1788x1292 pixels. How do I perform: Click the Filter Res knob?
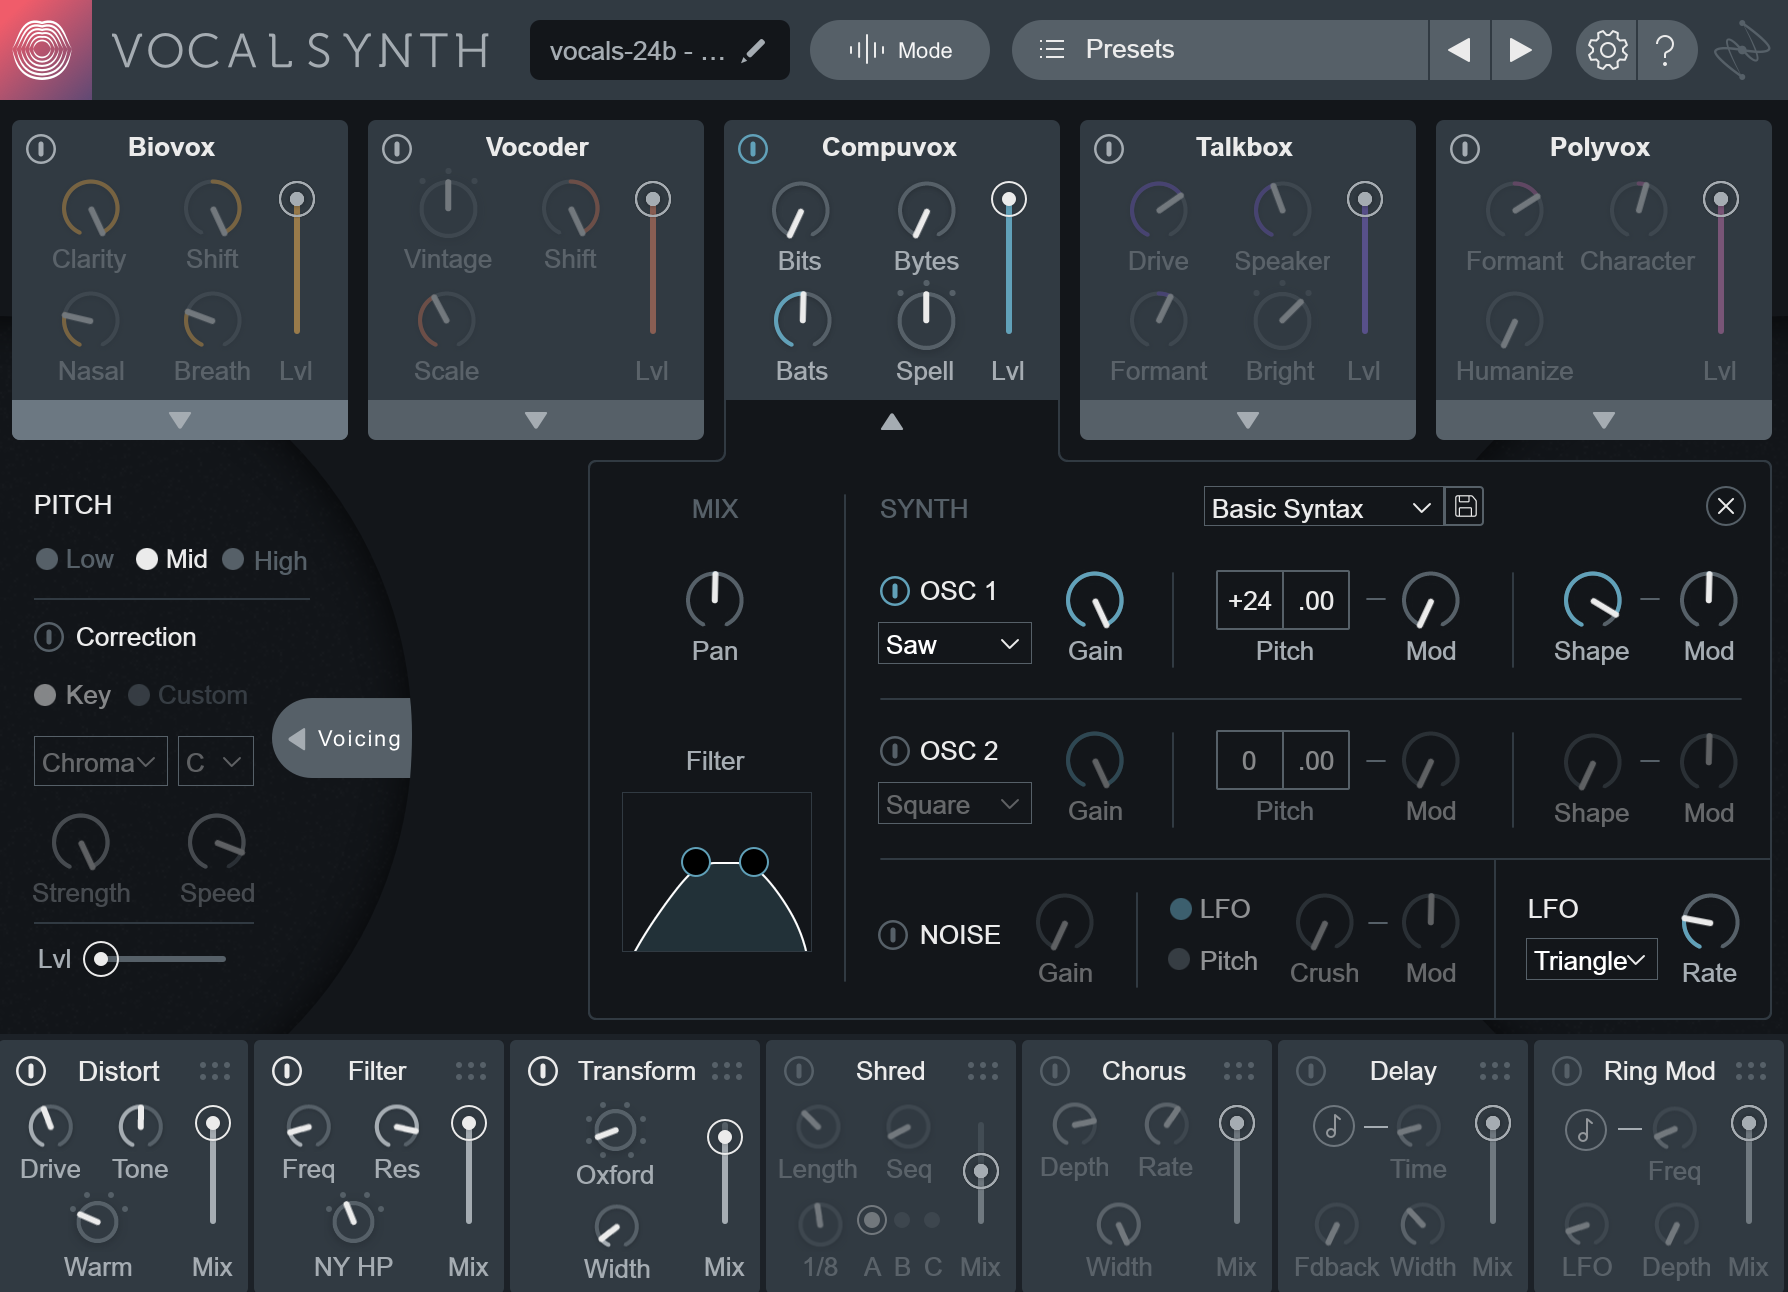[x=397, y=1127]
